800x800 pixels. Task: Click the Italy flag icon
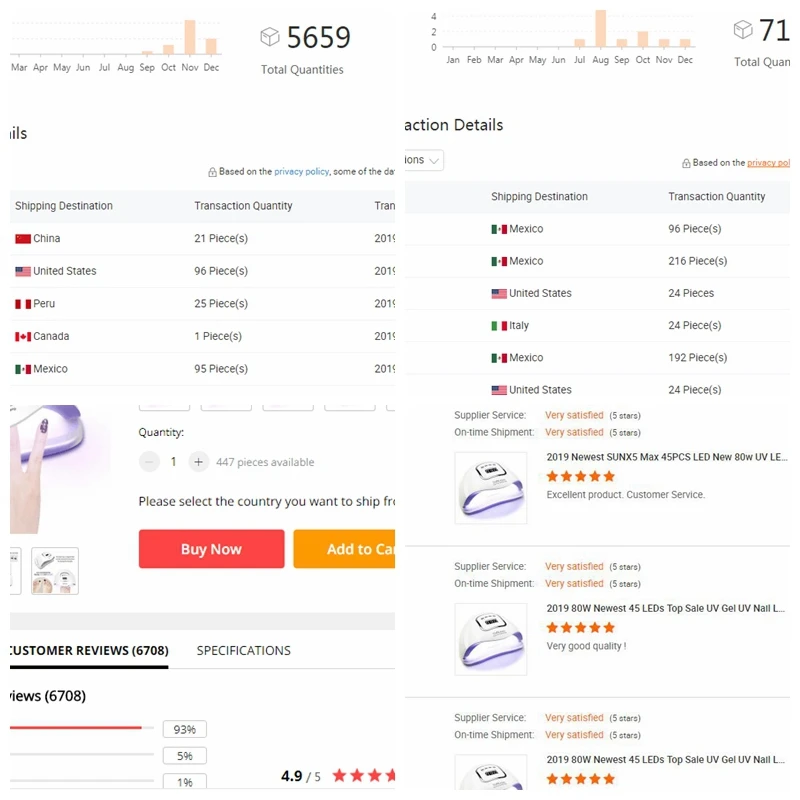pyautogui.click(x=499, y=326)
